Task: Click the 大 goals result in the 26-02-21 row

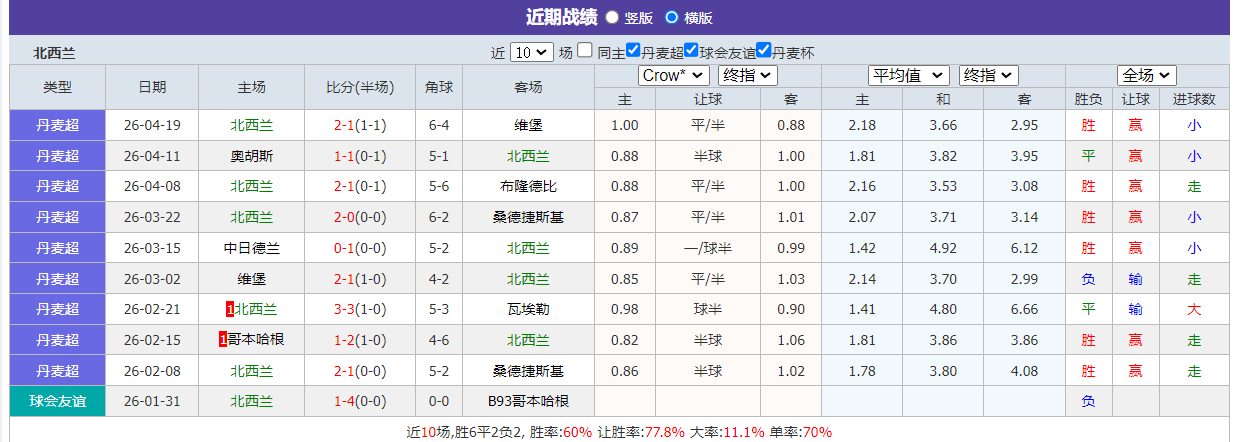Action: 1194,309
